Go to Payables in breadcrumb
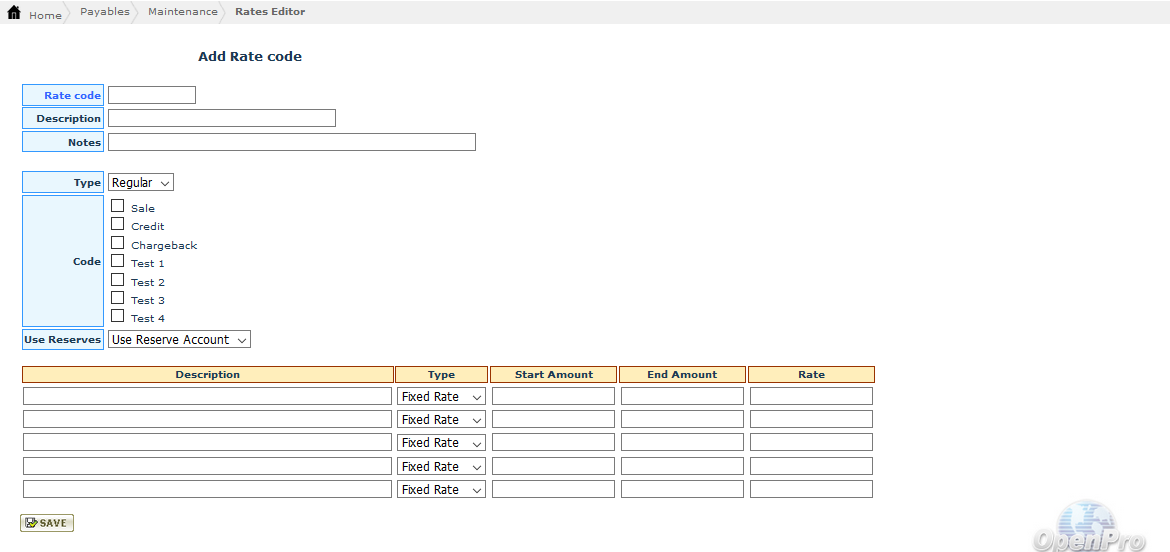This screenshot has height=552, width=1170. pos(105,12)
